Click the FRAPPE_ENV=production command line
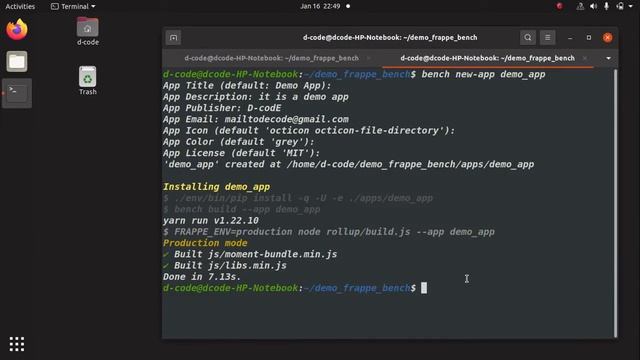This screenshot has width=640, height=360. 329,232
